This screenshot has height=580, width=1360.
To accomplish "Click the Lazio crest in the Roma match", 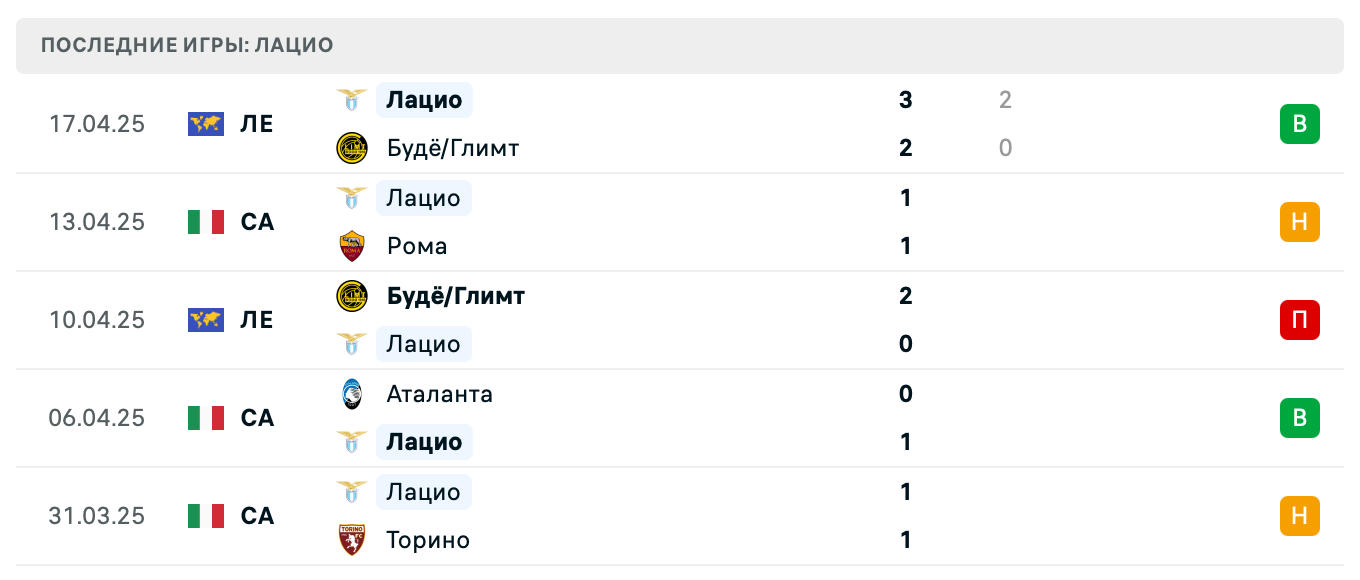I will [x=352, y=198].
